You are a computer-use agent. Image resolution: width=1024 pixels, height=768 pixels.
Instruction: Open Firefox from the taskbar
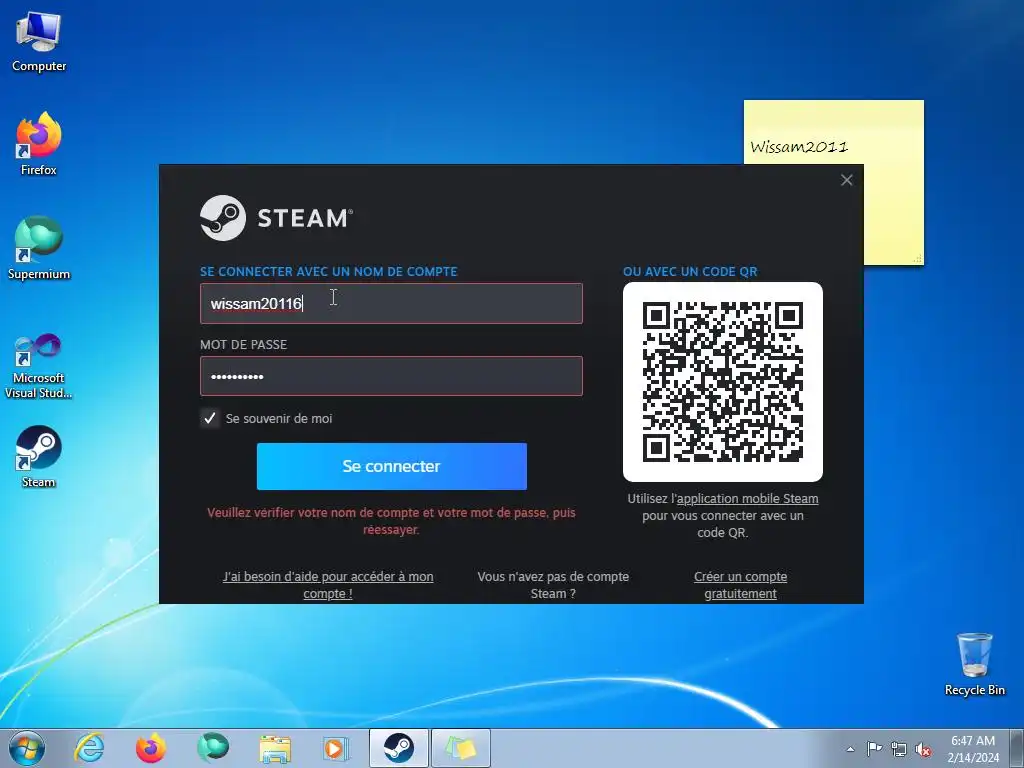[151, 748]
